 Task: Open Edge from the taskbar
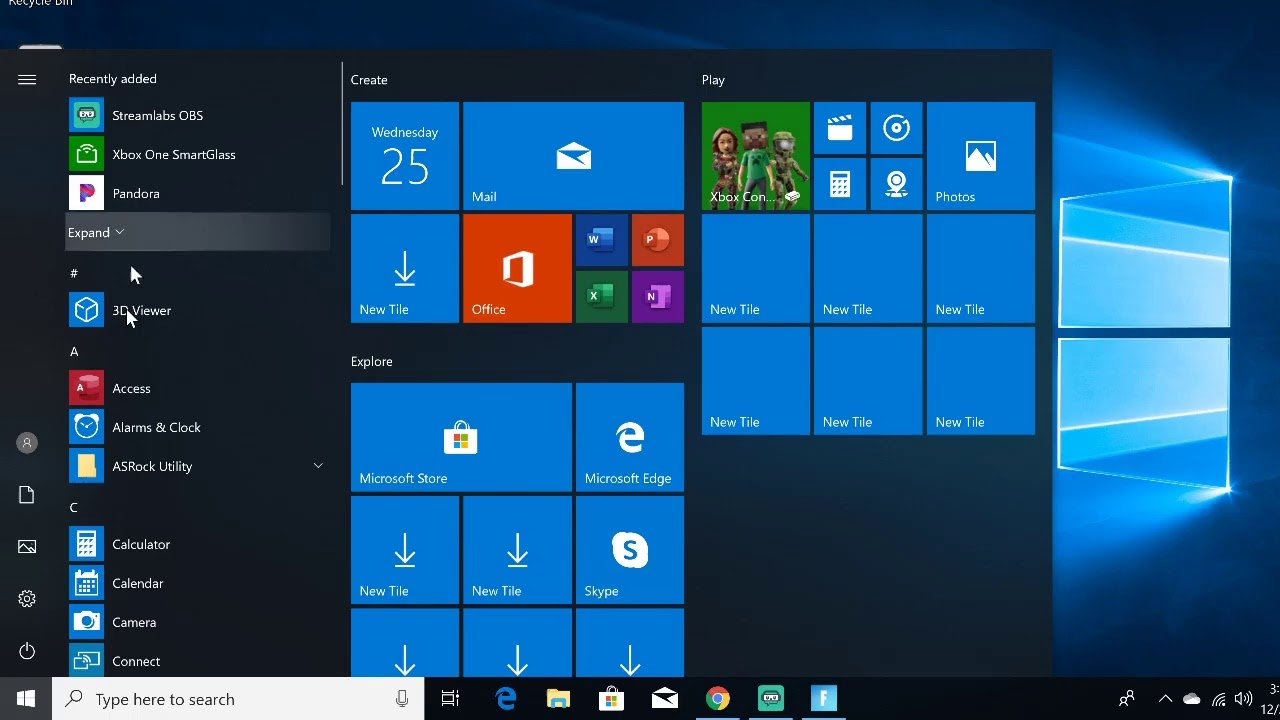tap(506, 699)
